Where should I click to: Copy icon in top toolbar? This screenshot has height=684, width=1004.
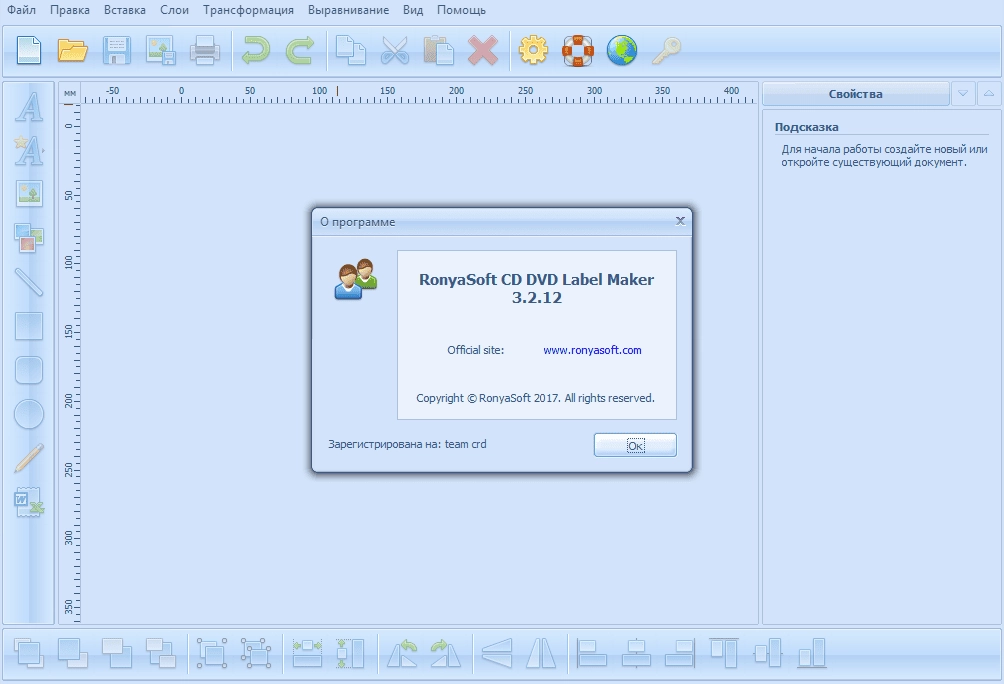tap(351, 50)
